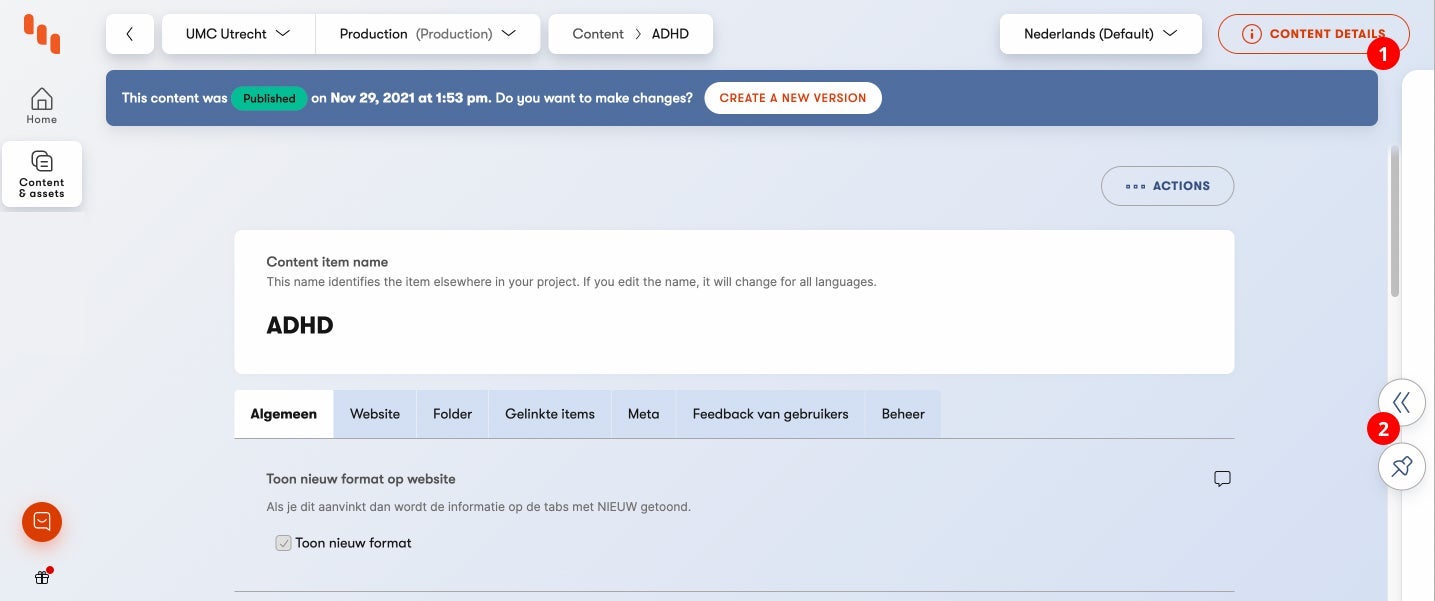The width and height of the screenshot is (1435, 601).
Task: Go to Home in the sidebar
Action: (x=42, y=105)
